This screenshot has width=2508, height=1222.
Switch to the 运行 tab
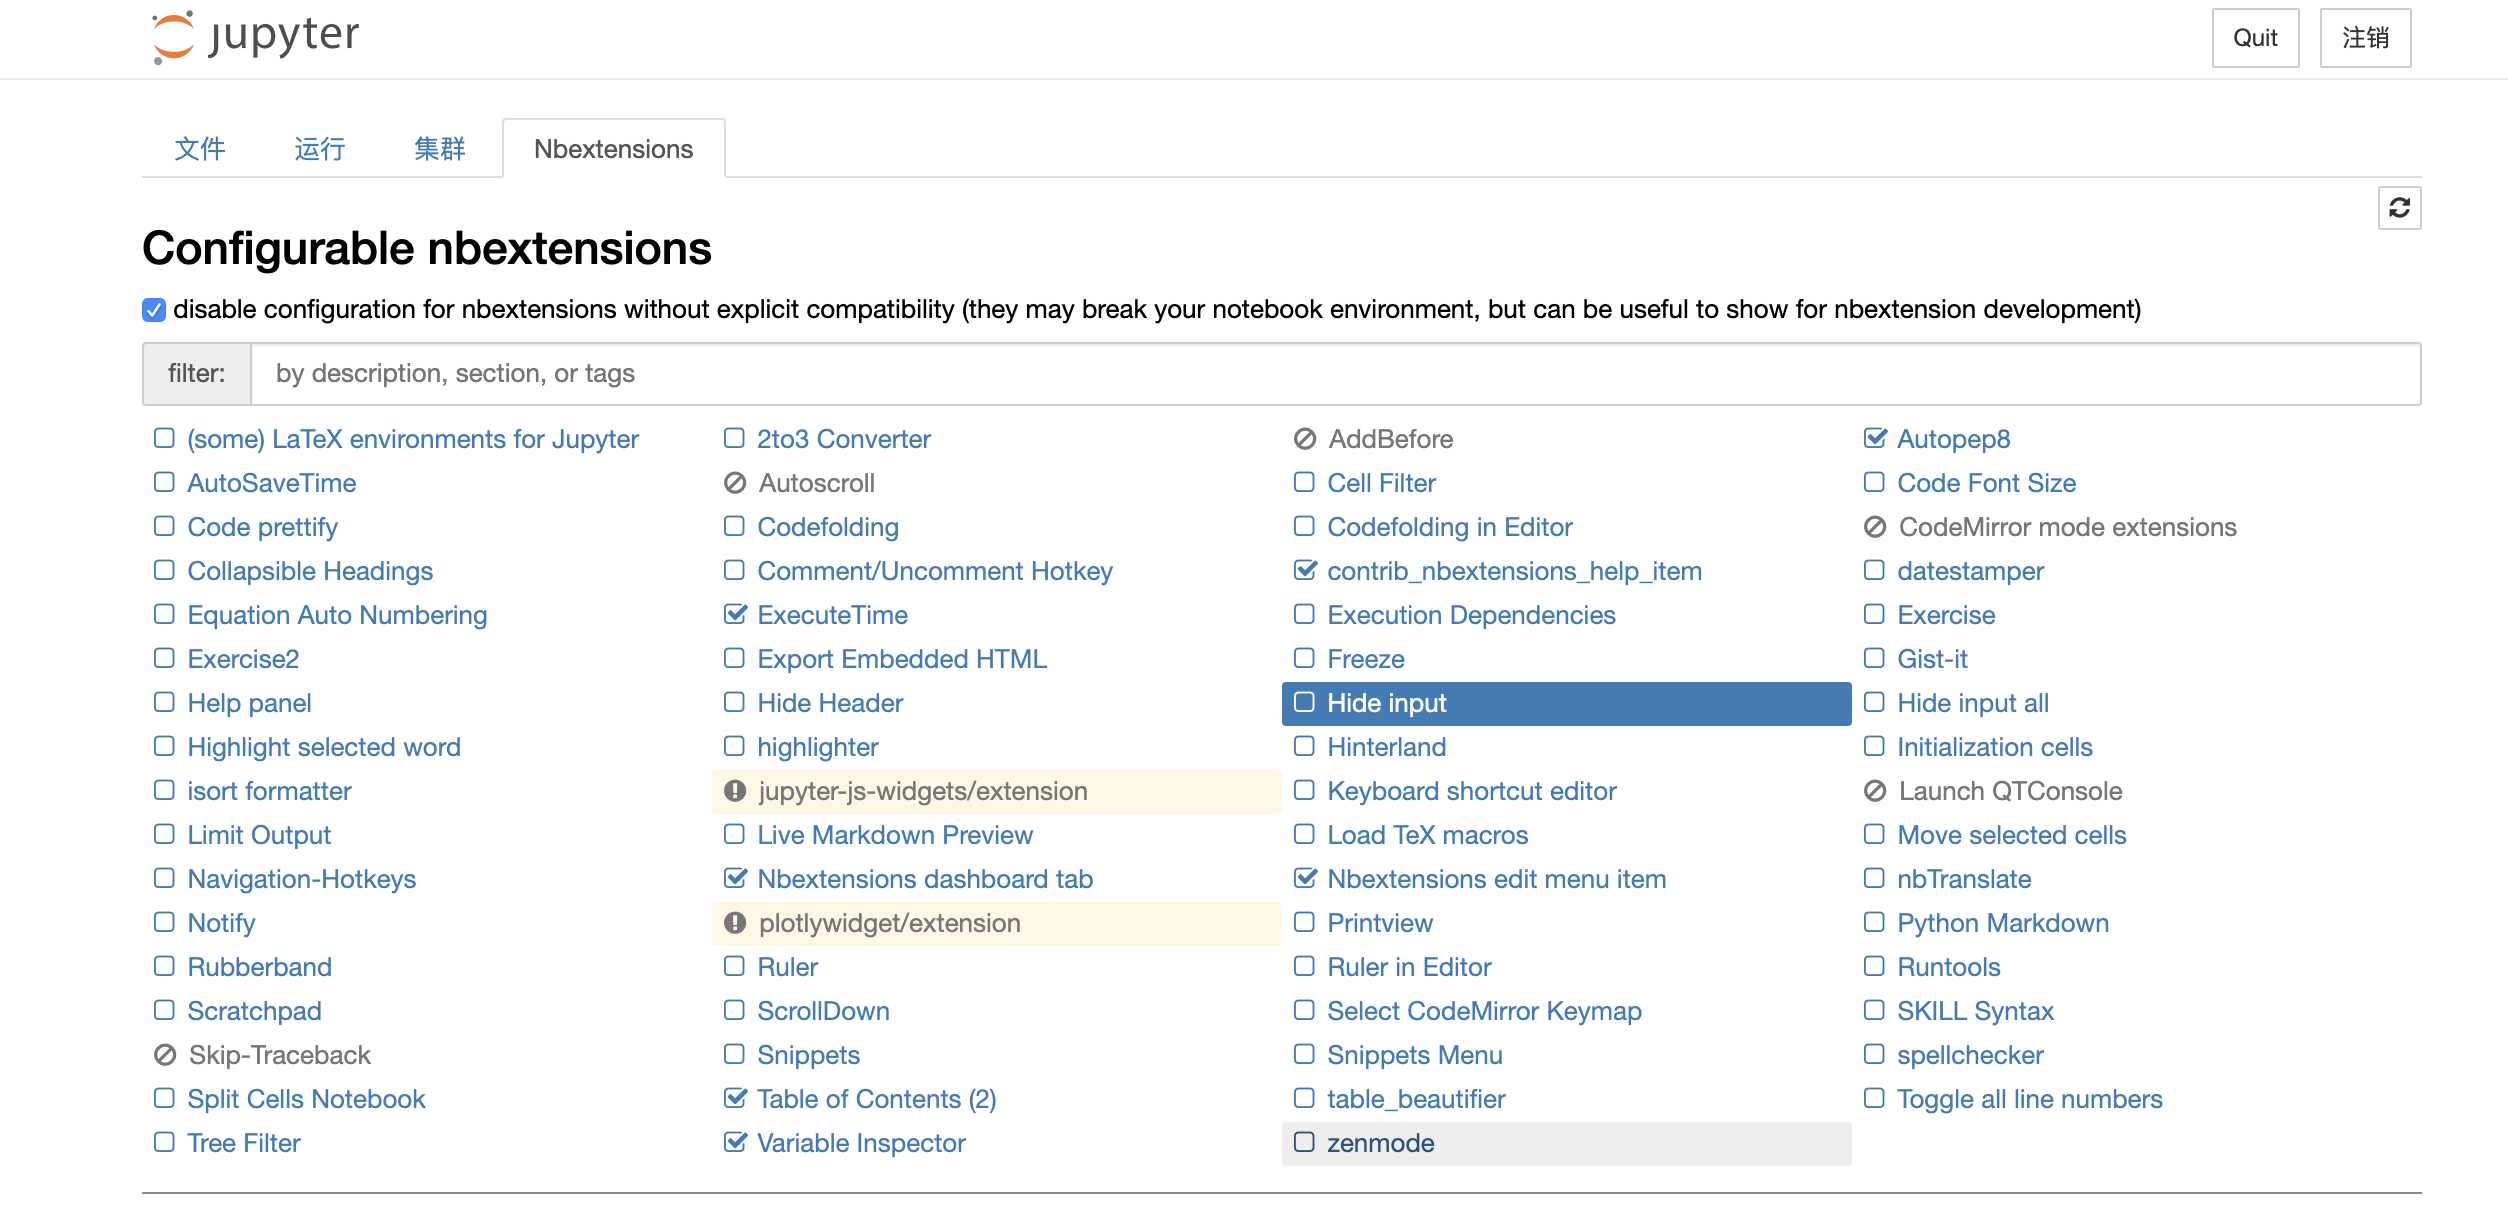click(x=320, y=149)
